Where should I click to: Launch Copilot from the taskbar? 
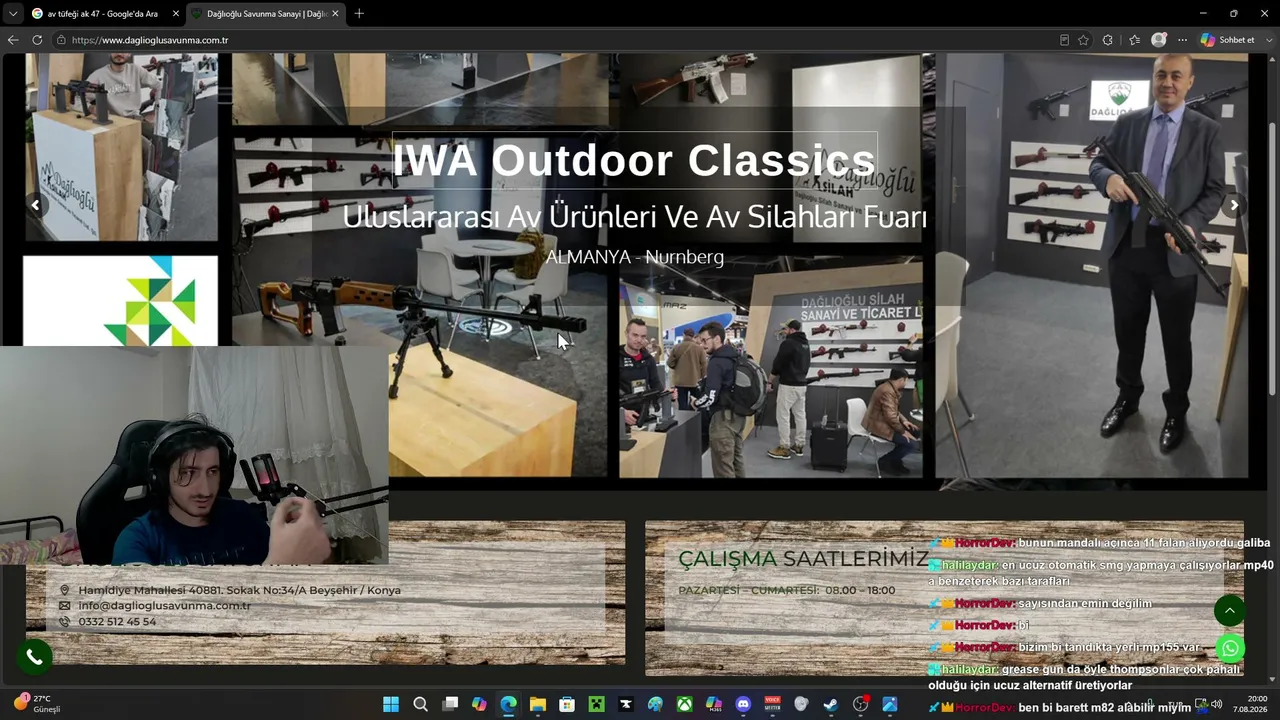point(479,704)
